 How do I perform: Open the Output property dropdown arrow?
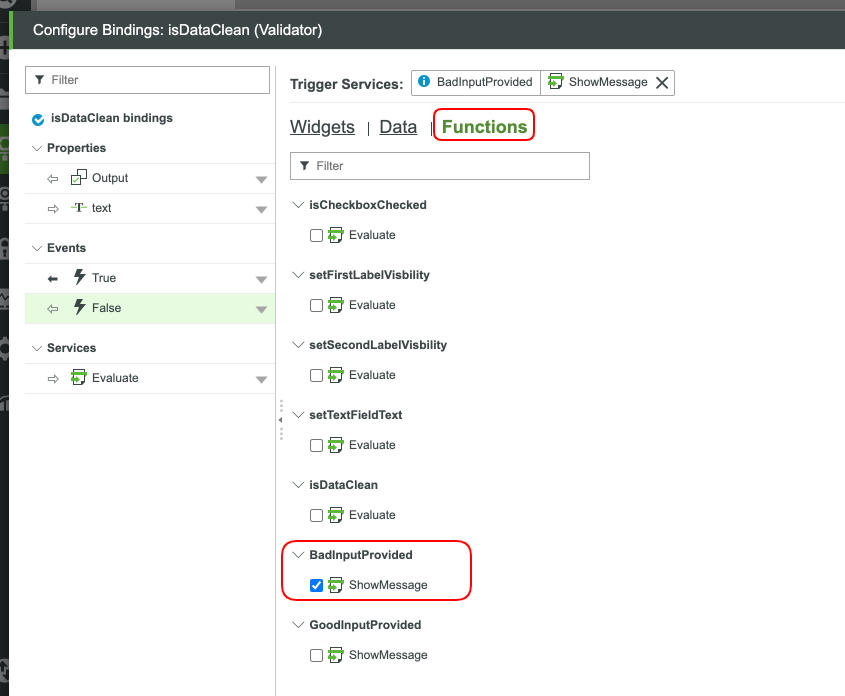260,178
